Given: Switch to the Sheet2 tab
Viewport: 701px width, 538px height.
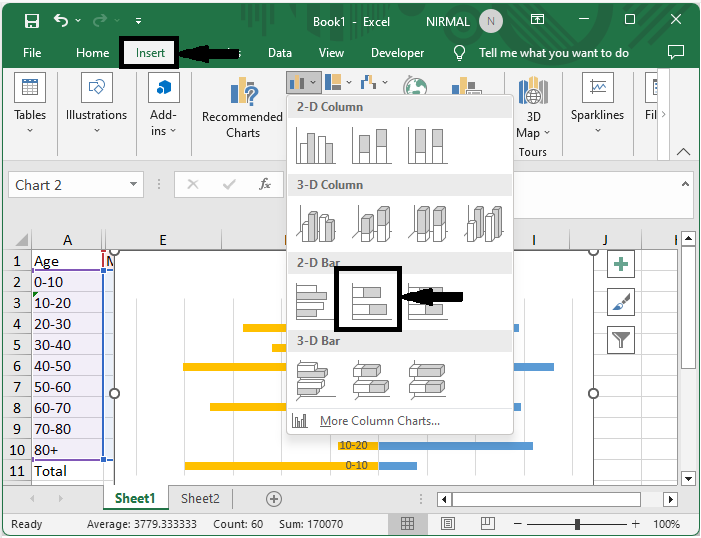Looking at the screenshot, I should [x=200, y=498].
